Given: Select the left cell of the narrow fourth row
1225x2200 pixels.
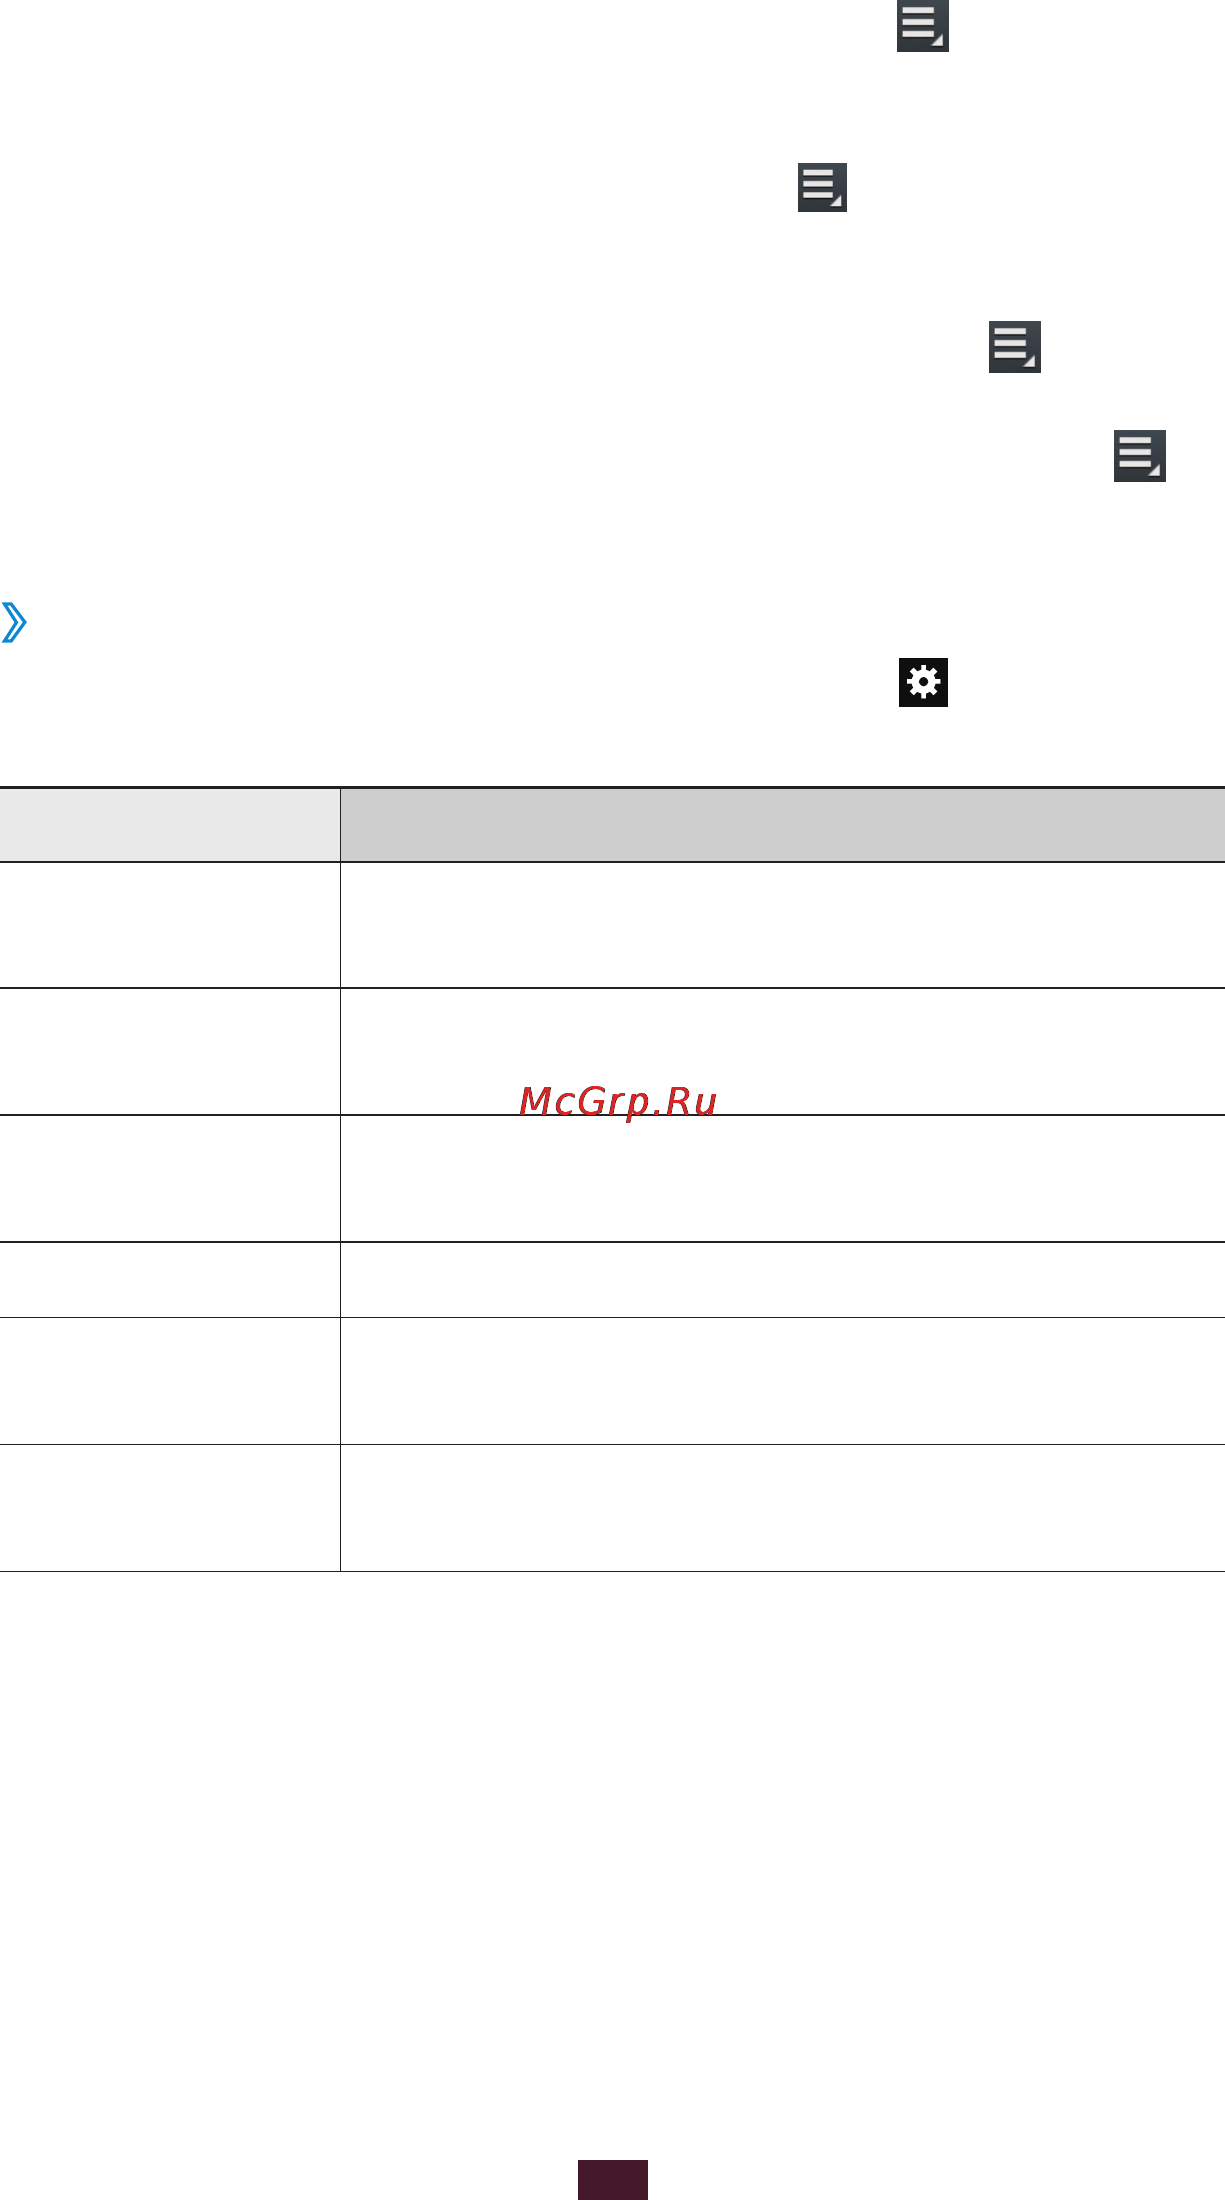Looking at the screenshot, I should coord(170,1280).
